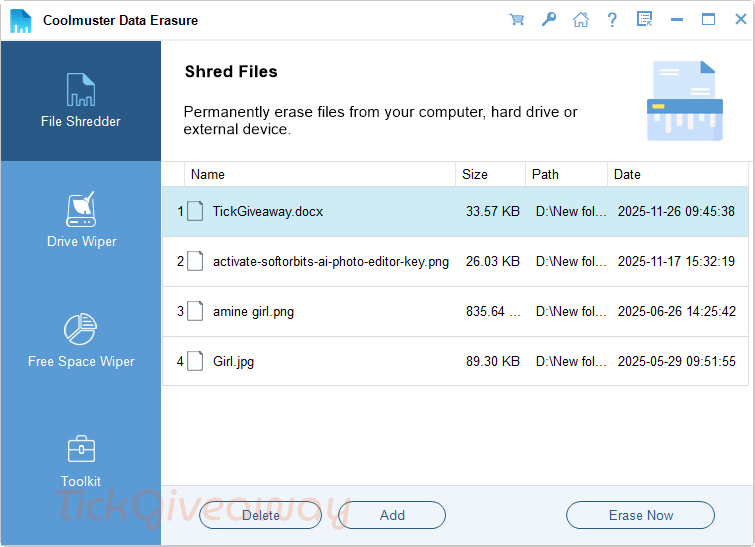755x547 pixels.
Task: Click the 89.30 KB size cell
Action: click(x=493, y=361)
